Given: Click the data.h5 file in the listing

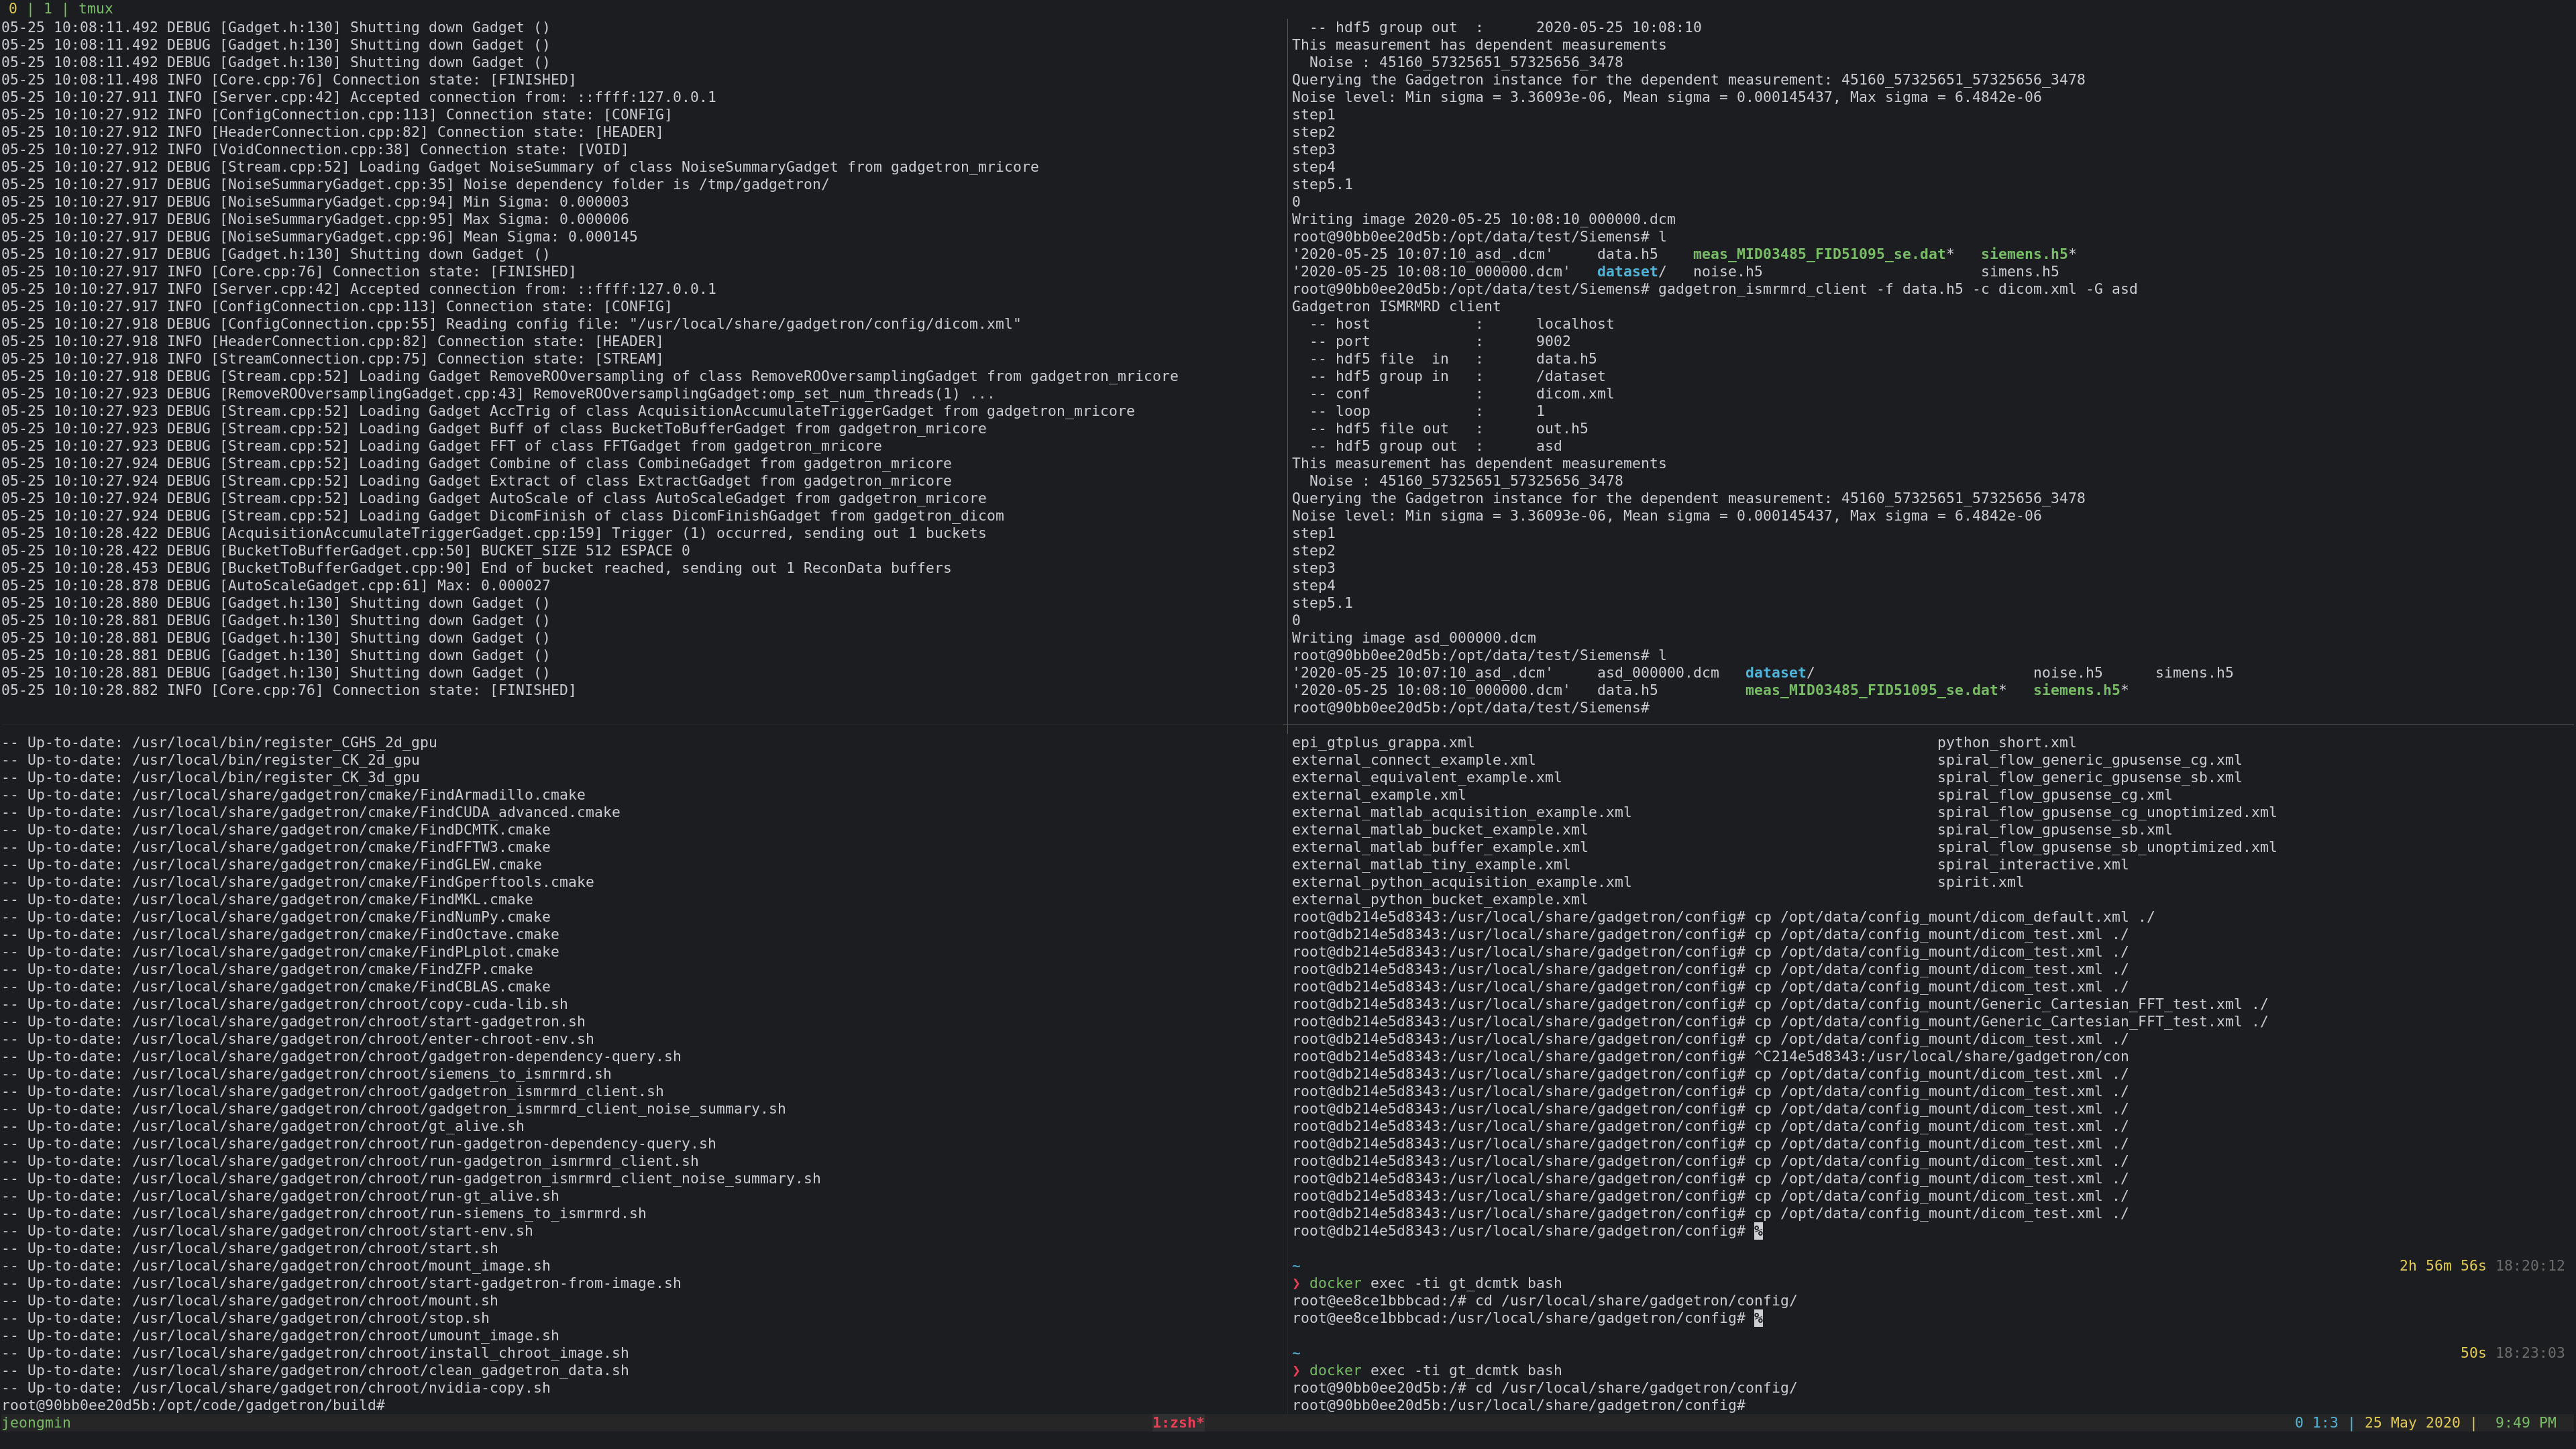Looking at the screenshot, I should [x=1628, y=689].
